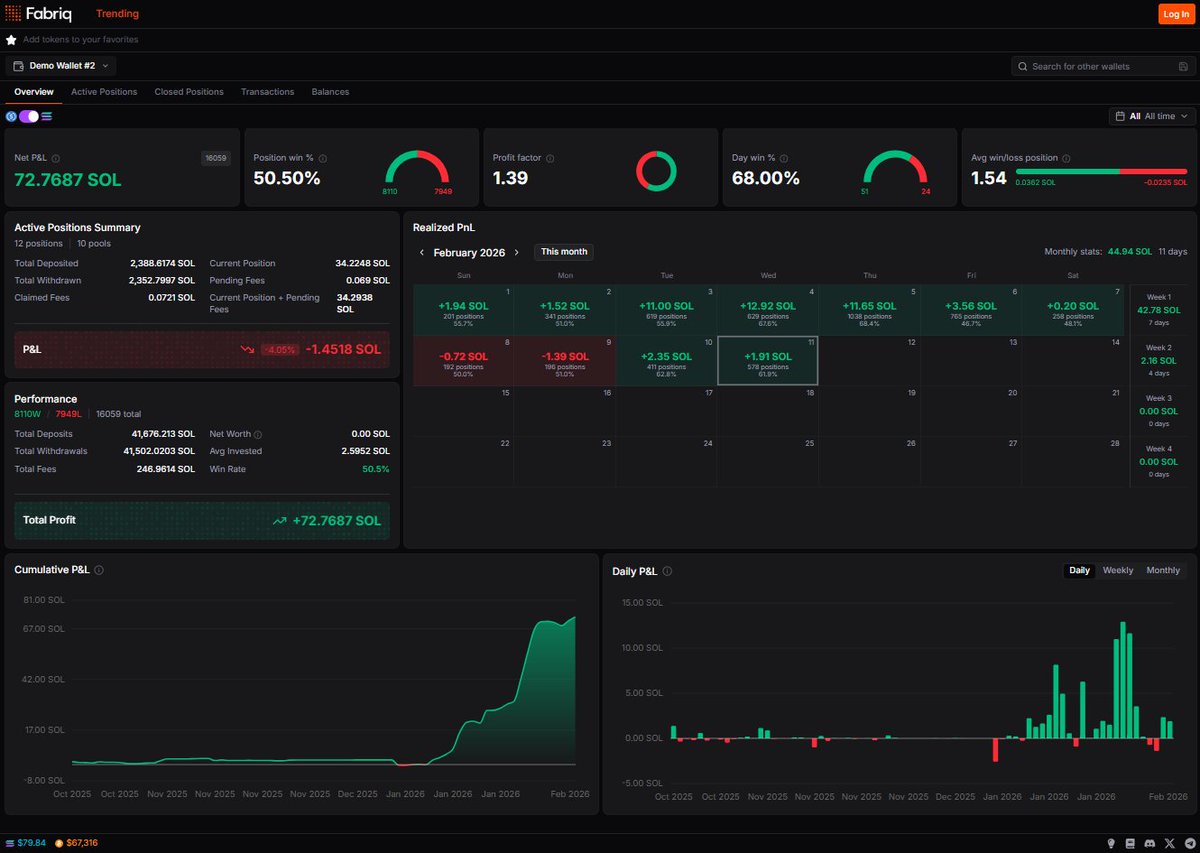
Task: Click Win Rate value 50.5%
Action: (x=376, y=469)
